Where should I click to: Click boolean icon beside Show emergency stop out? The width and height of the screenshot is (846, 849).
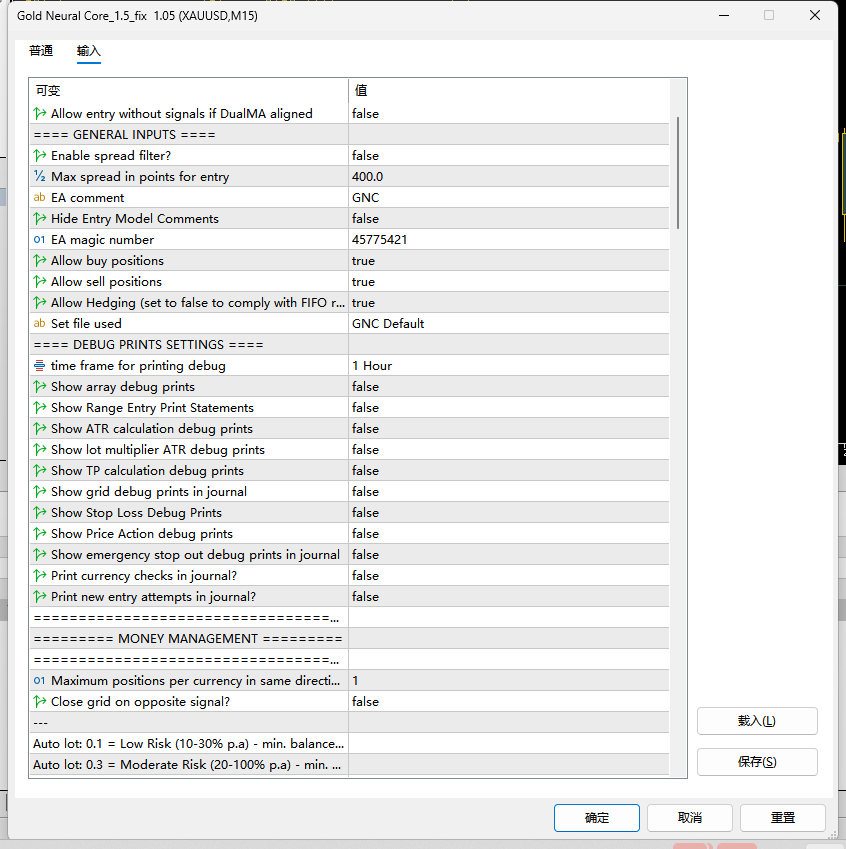(x=40, y=555)
